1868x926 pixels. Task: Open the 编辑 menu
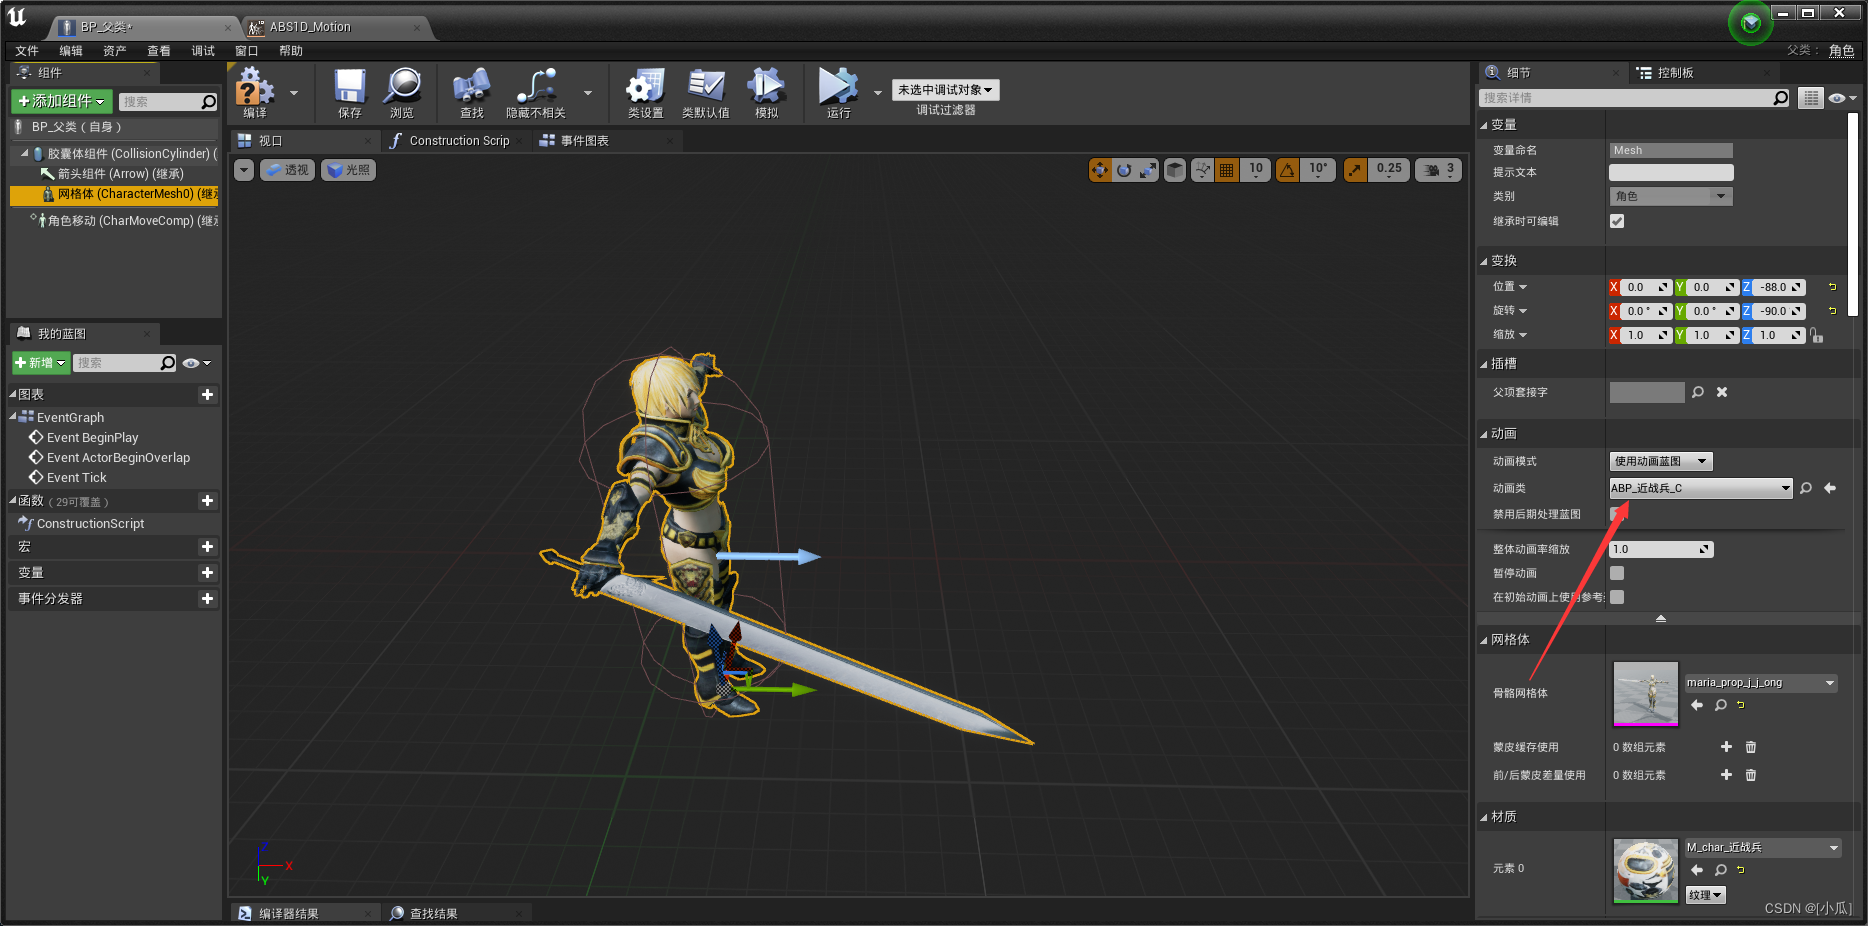coord(71,51)
